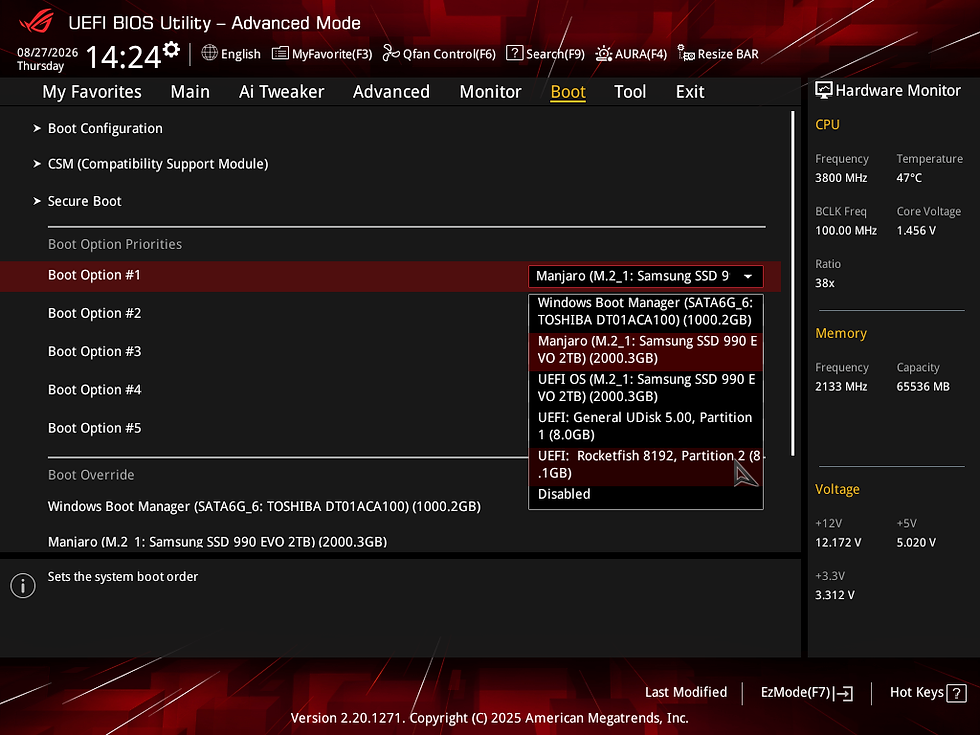Boot override Manjaro Samsung SSD entry
Viewport: 980px width, 735px height.
click(218, 541)
